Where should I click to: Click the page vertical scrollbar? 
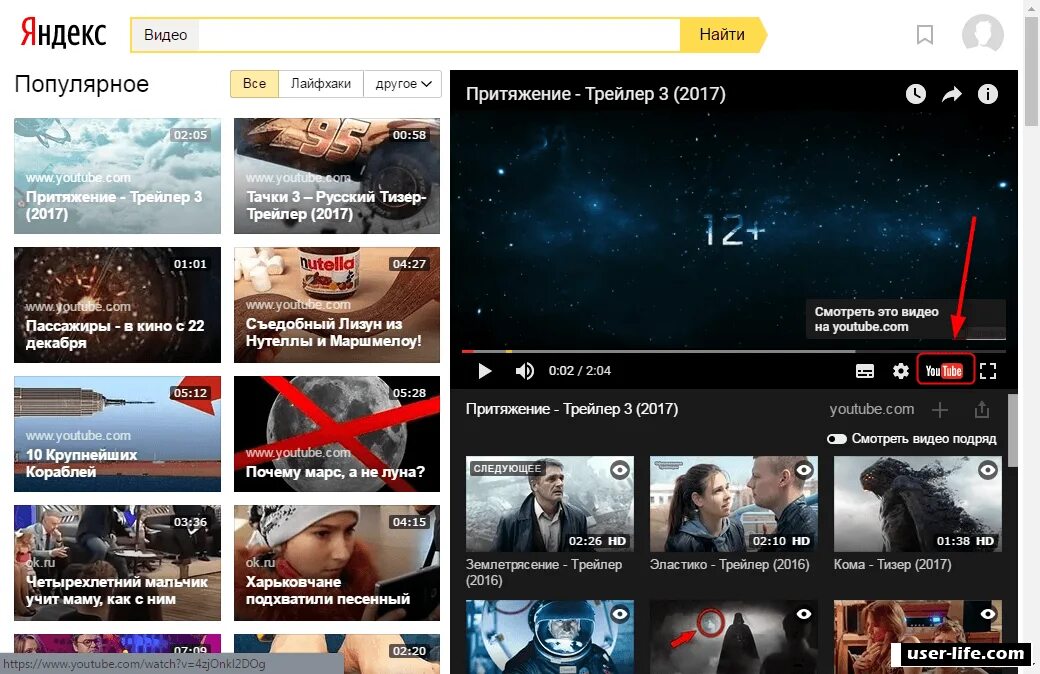[1031, 73]
